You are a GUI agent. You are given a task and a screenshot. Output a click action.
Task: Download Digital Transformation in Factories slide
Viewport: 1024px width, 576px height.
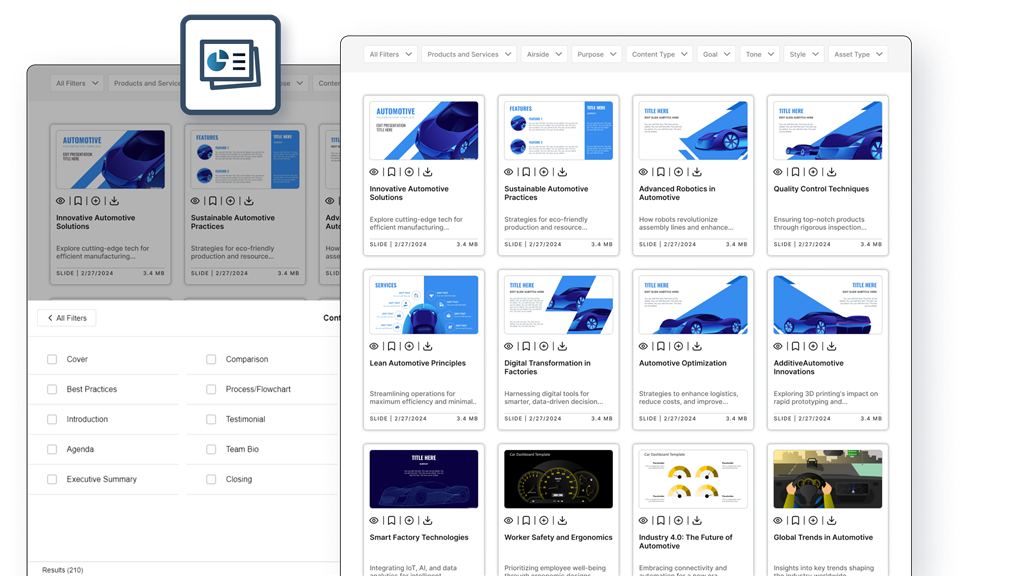562,347
